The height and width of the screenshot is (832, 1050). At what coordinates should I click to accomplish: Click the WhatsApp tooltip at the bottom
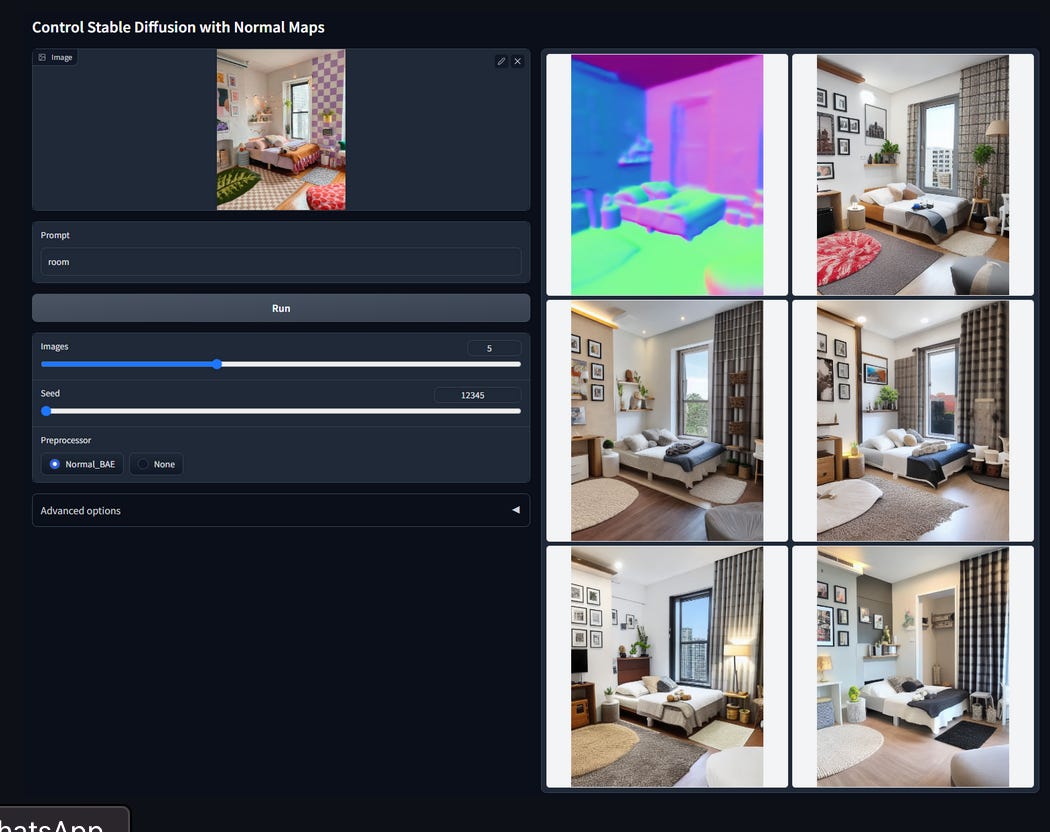point(64,820)
